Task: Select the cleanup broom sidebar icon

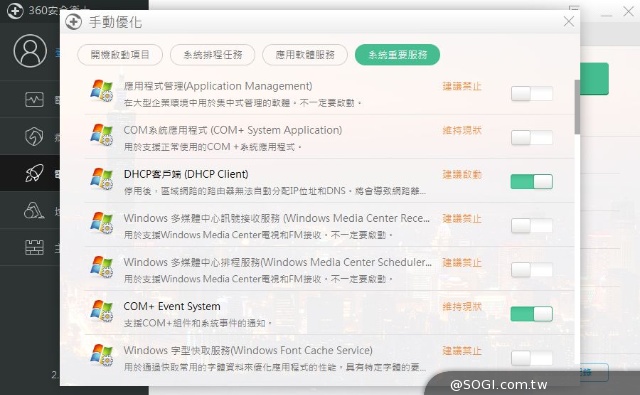Action: tap(34, 211)
